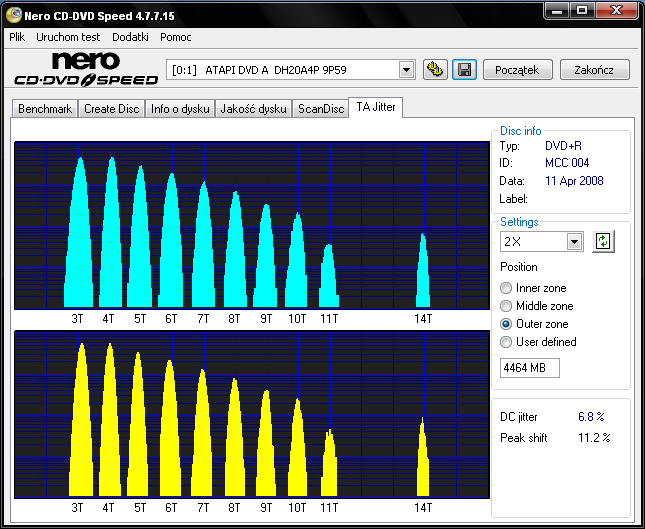
Task: Switch to the Create Disc tab
Action: (111, 109)
